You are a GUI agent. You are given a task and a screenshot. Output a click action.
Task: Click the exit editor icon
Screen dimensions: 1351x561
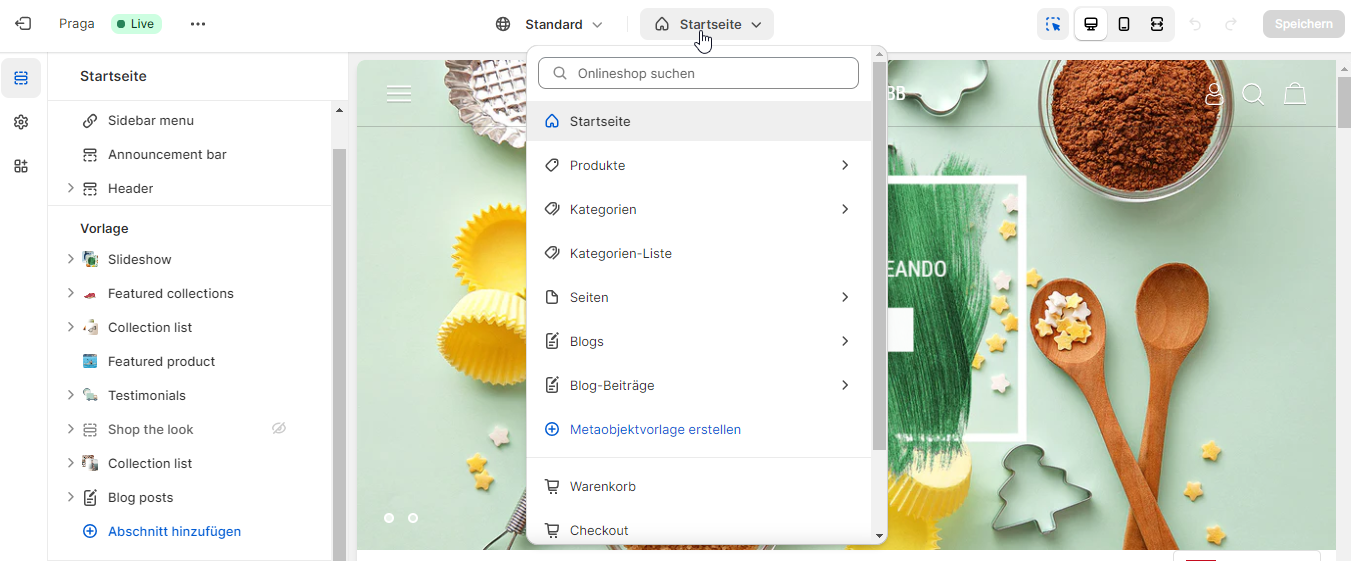pos(23,24)
